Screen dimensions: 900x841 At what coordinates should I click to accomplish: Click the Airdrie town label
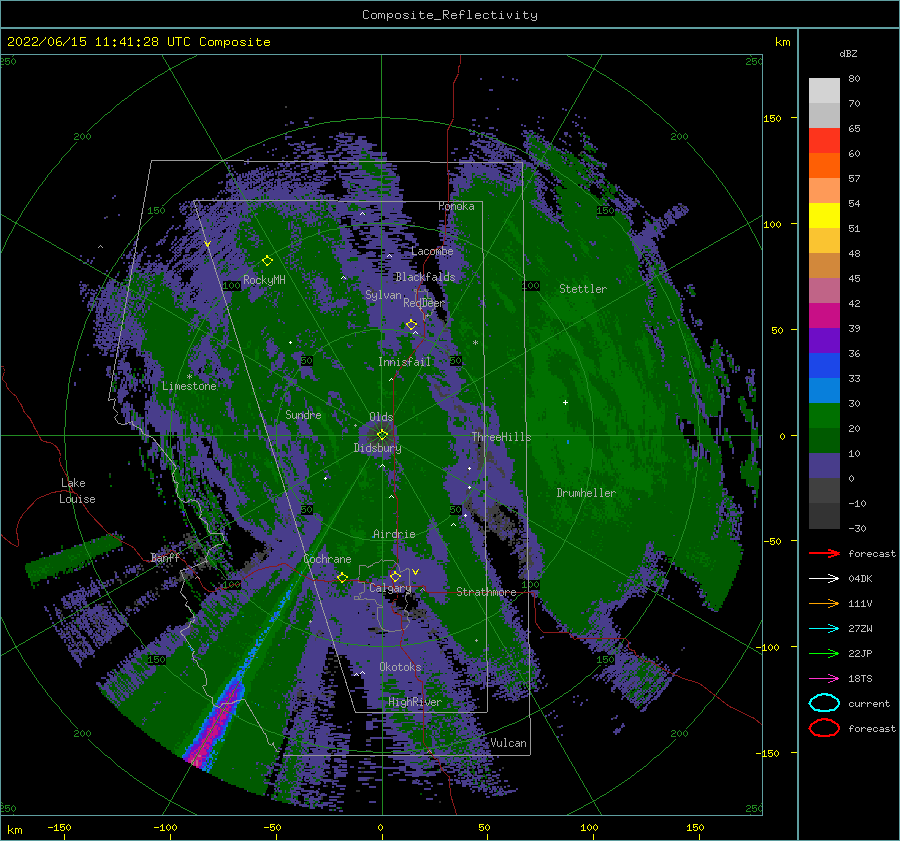[x=394, y=534]
